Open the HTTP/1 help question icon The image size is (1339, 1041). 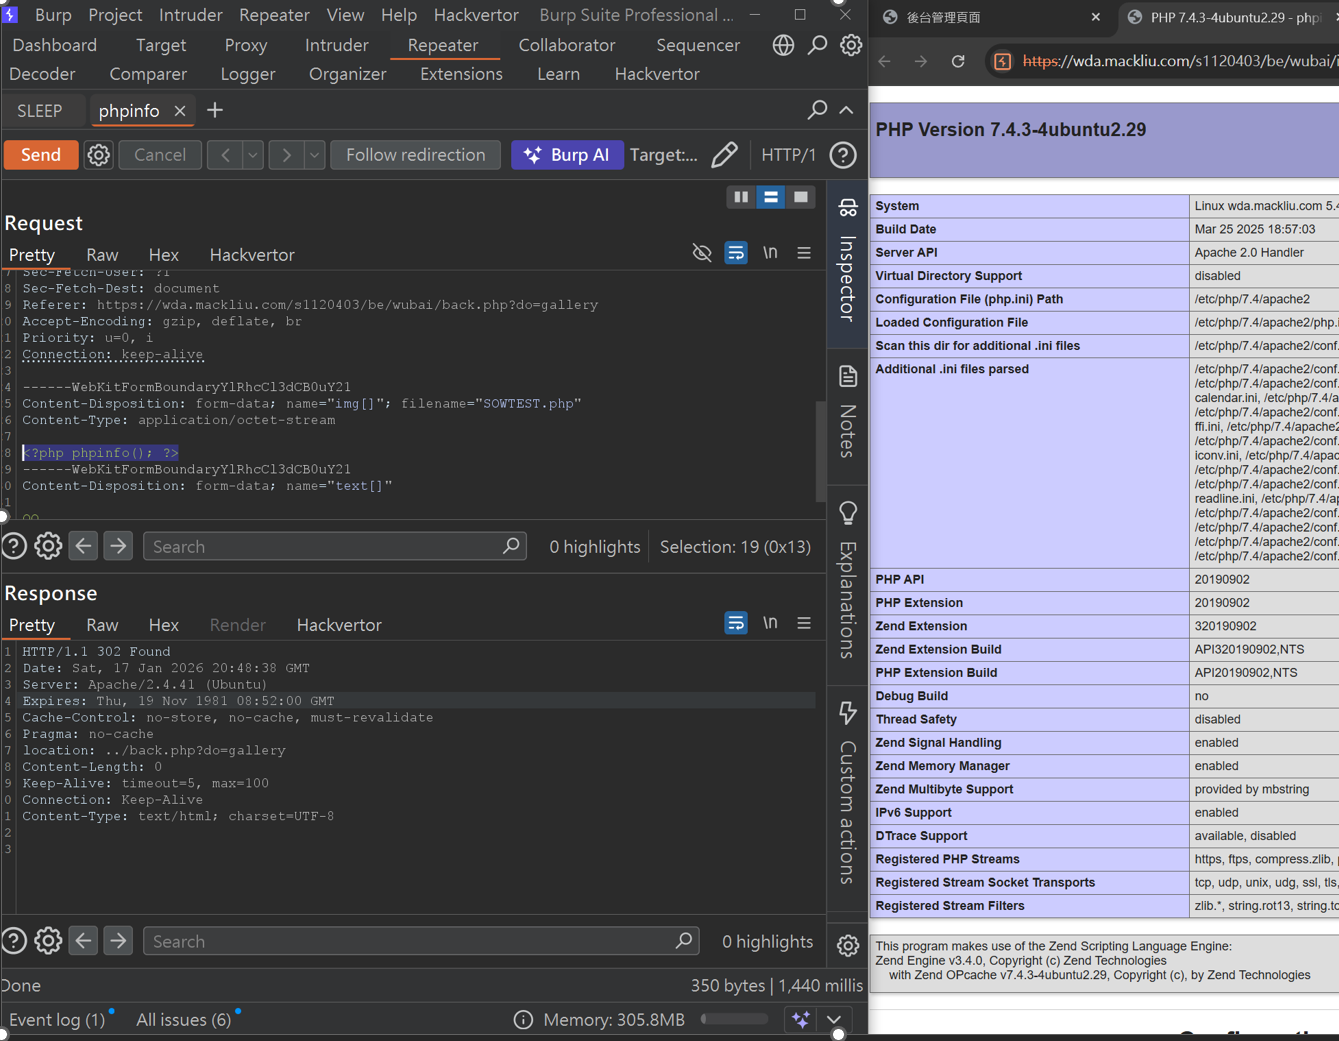coord(843,155)
